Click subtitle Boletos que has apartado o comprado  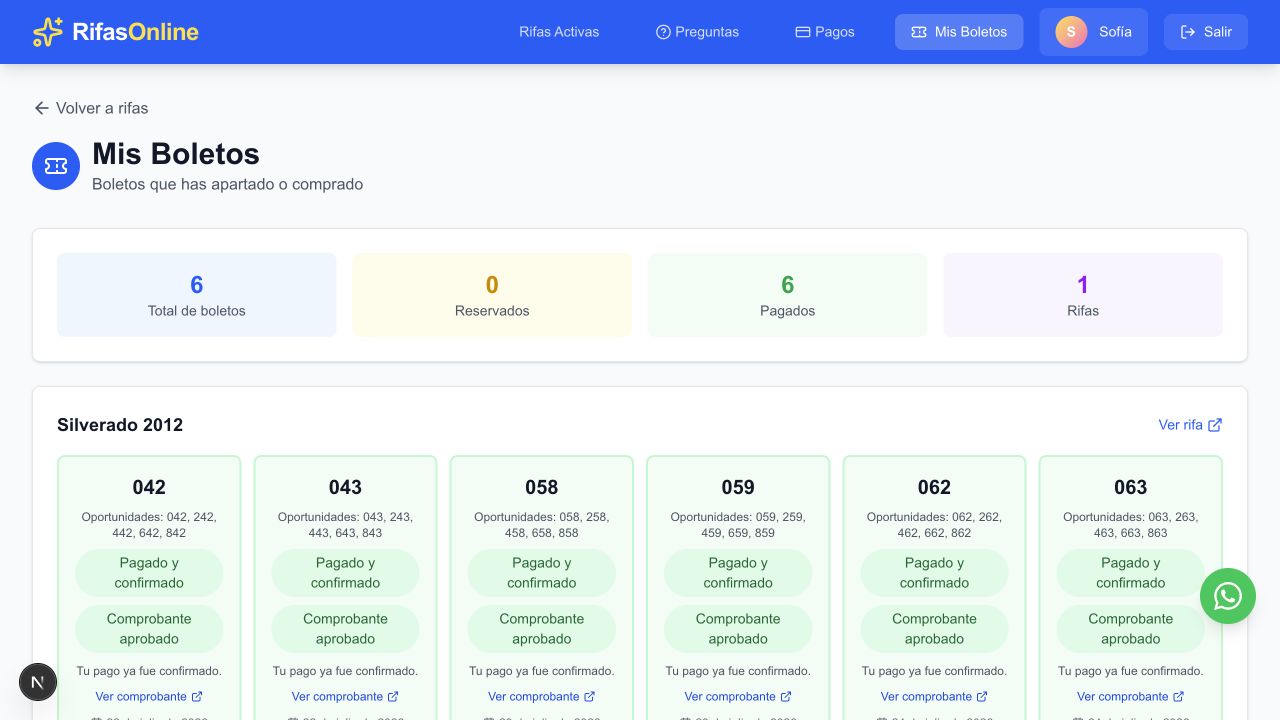click(x=227, y=184)
